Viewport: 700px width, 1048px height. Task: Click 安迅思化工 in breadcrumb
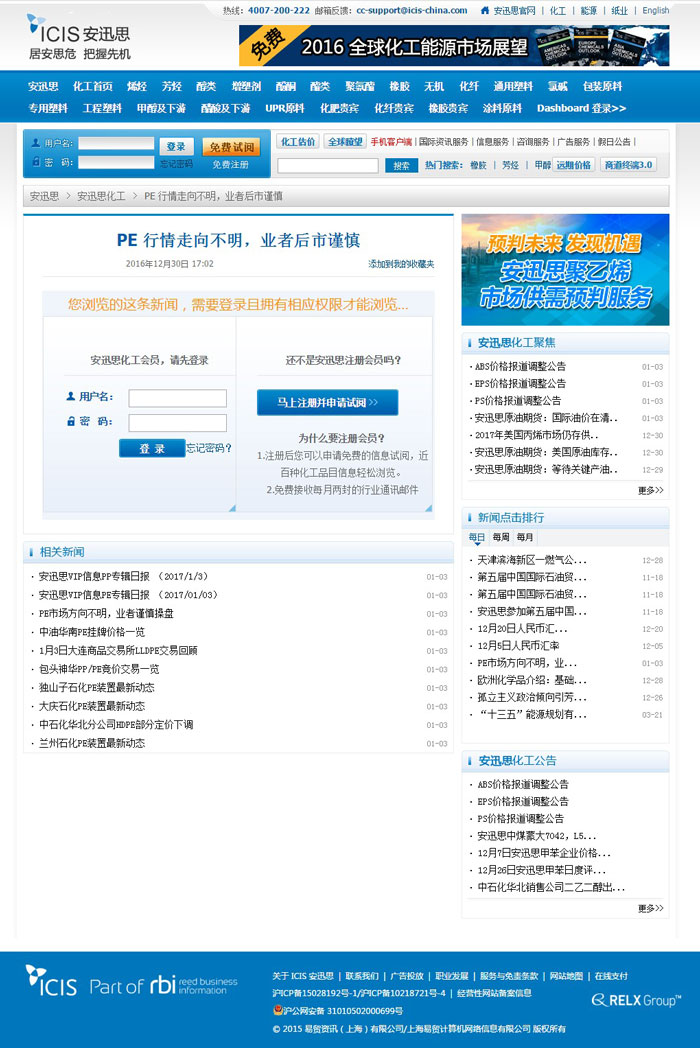point(101,196)
